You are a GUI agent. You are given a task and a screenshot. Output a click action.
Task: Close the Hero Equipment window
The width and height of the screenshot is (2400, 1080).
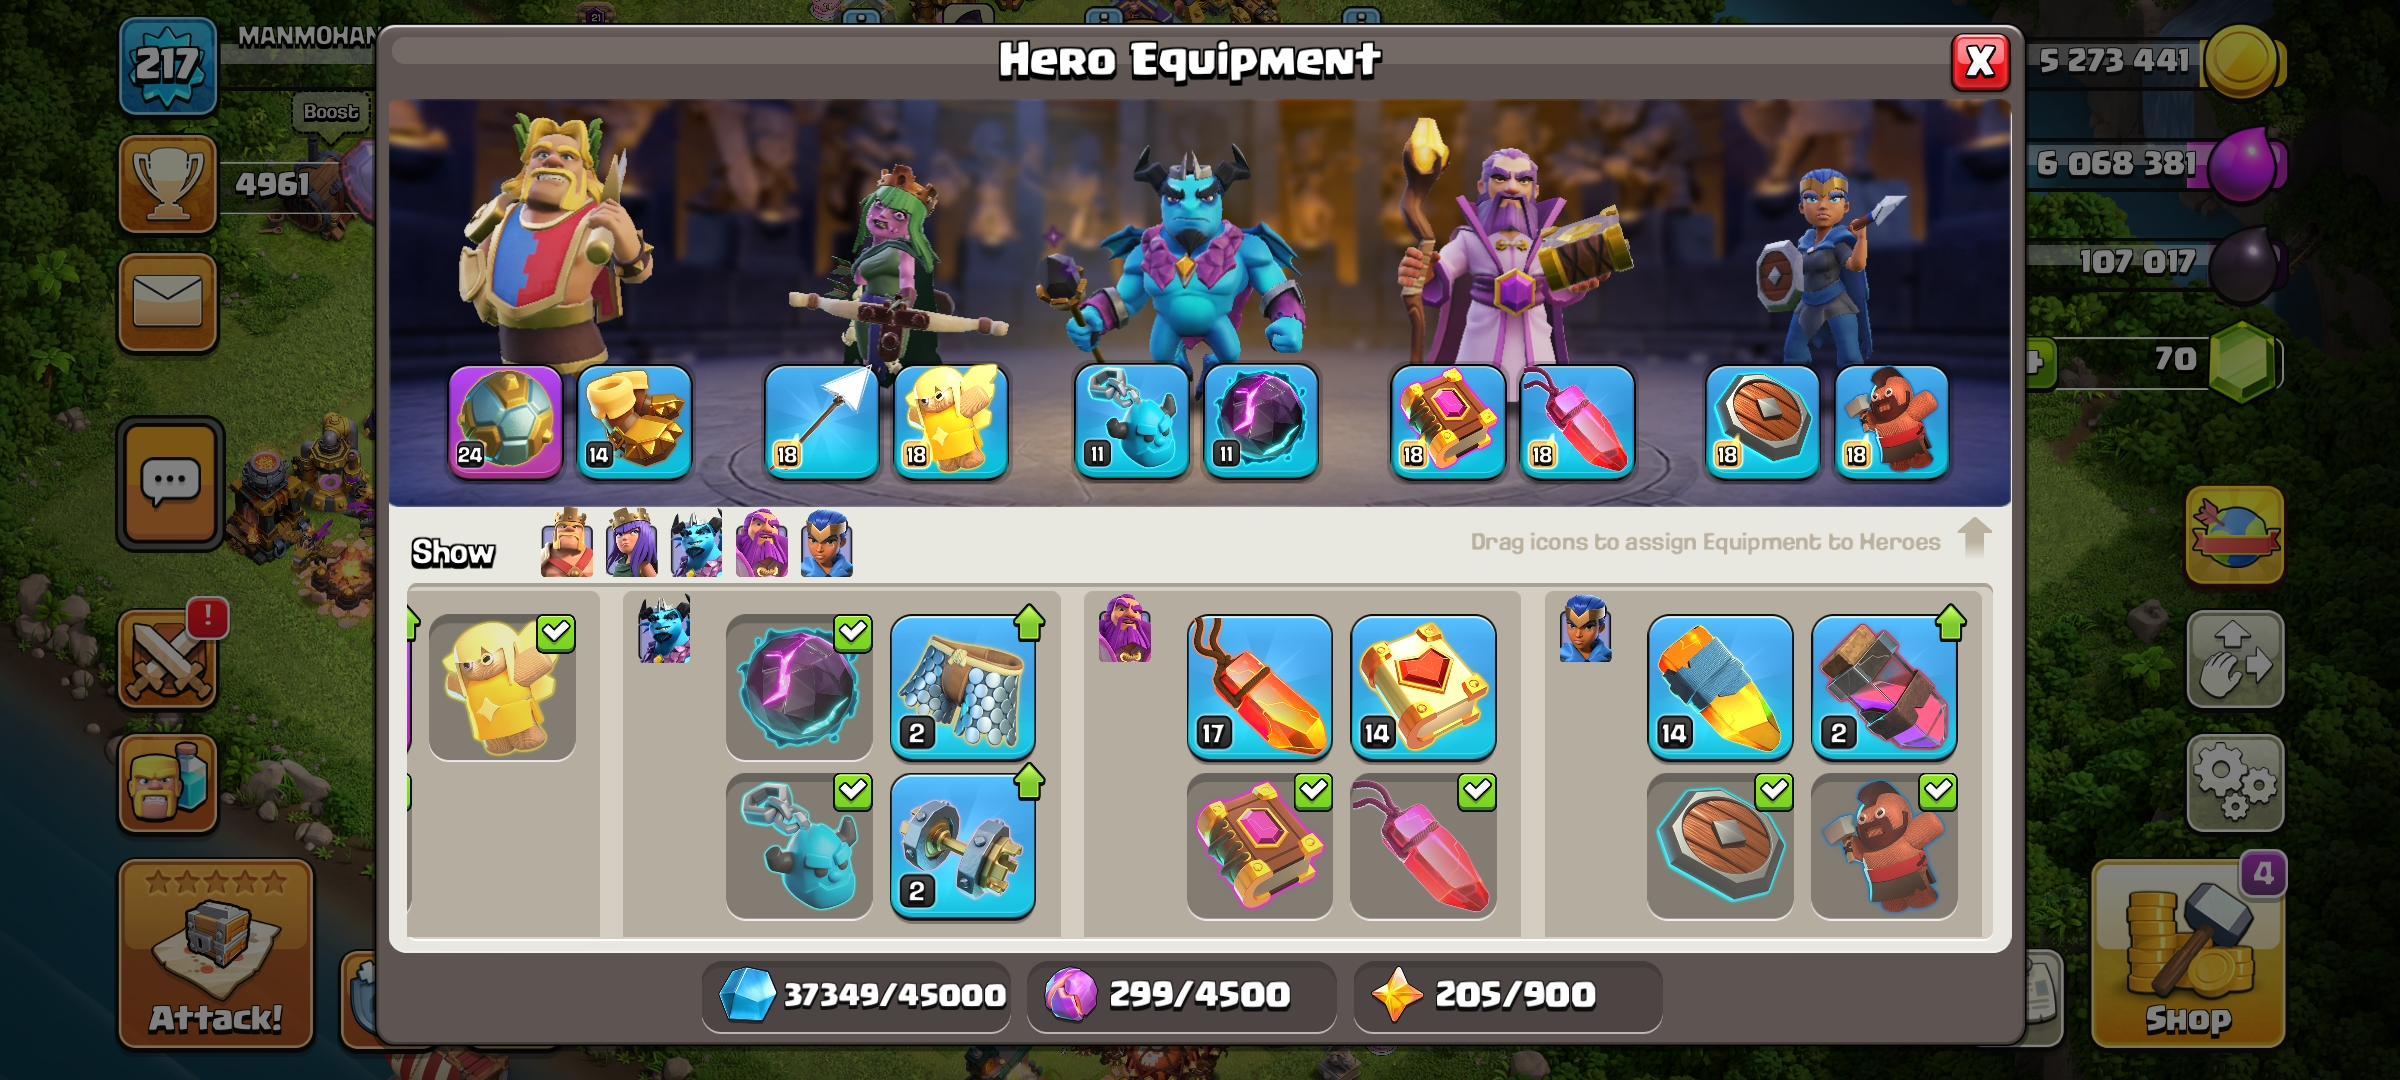pos(1980,62)
